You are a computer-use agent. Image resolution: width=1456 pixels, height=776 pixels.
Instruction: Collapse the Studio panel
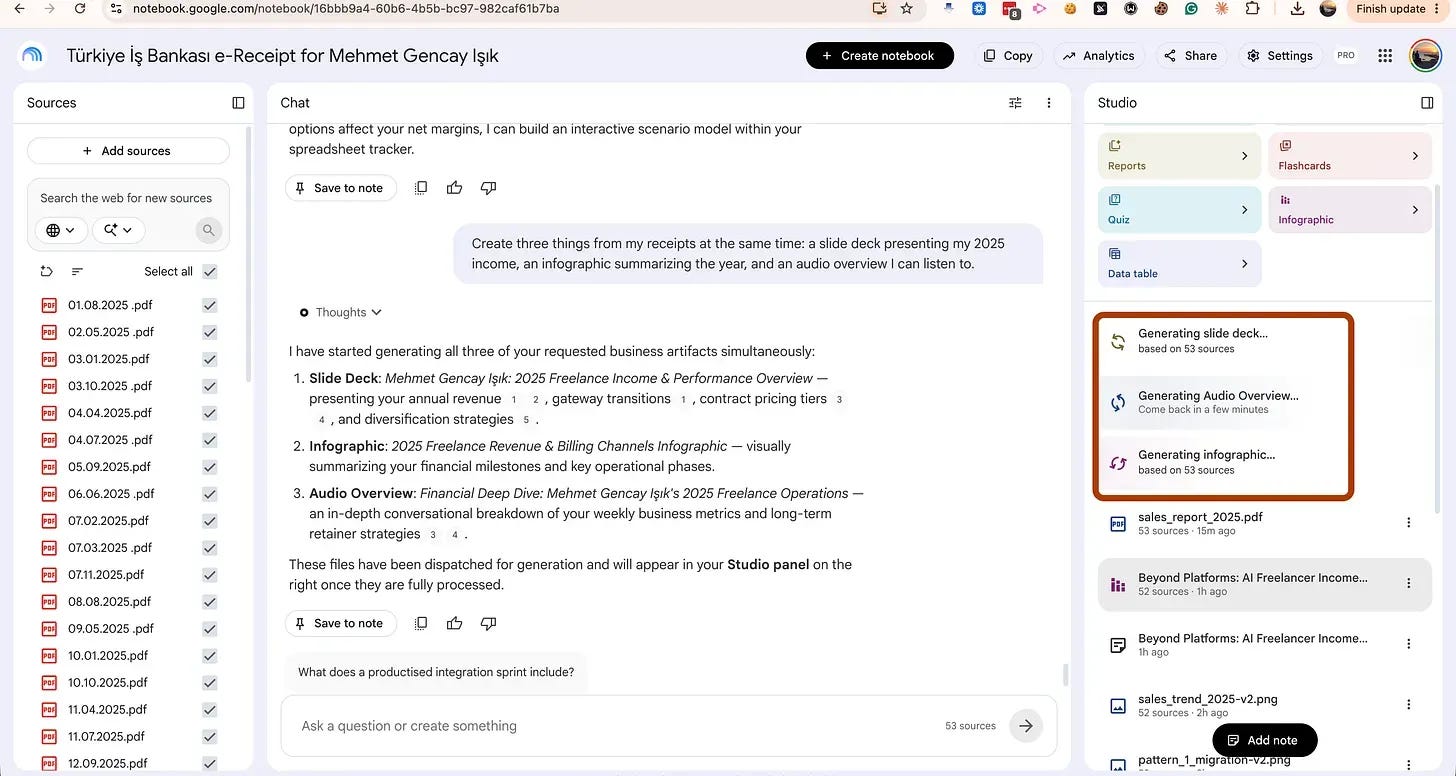[1427, 103]
